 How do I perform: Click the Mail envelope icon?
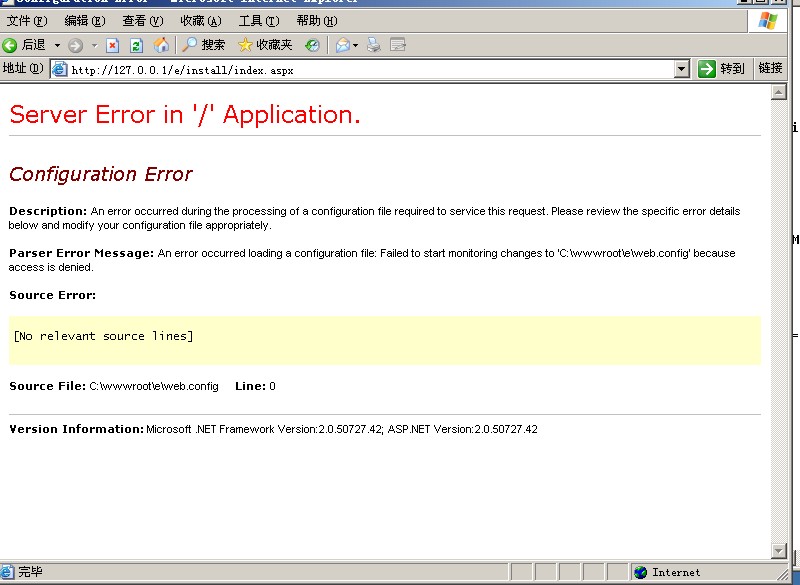[x=342, y=45]
